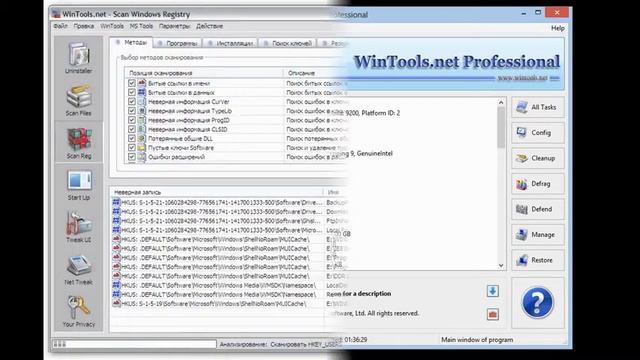Toggle Неверная информация ProgID checkbox

[x=131, y=120]
